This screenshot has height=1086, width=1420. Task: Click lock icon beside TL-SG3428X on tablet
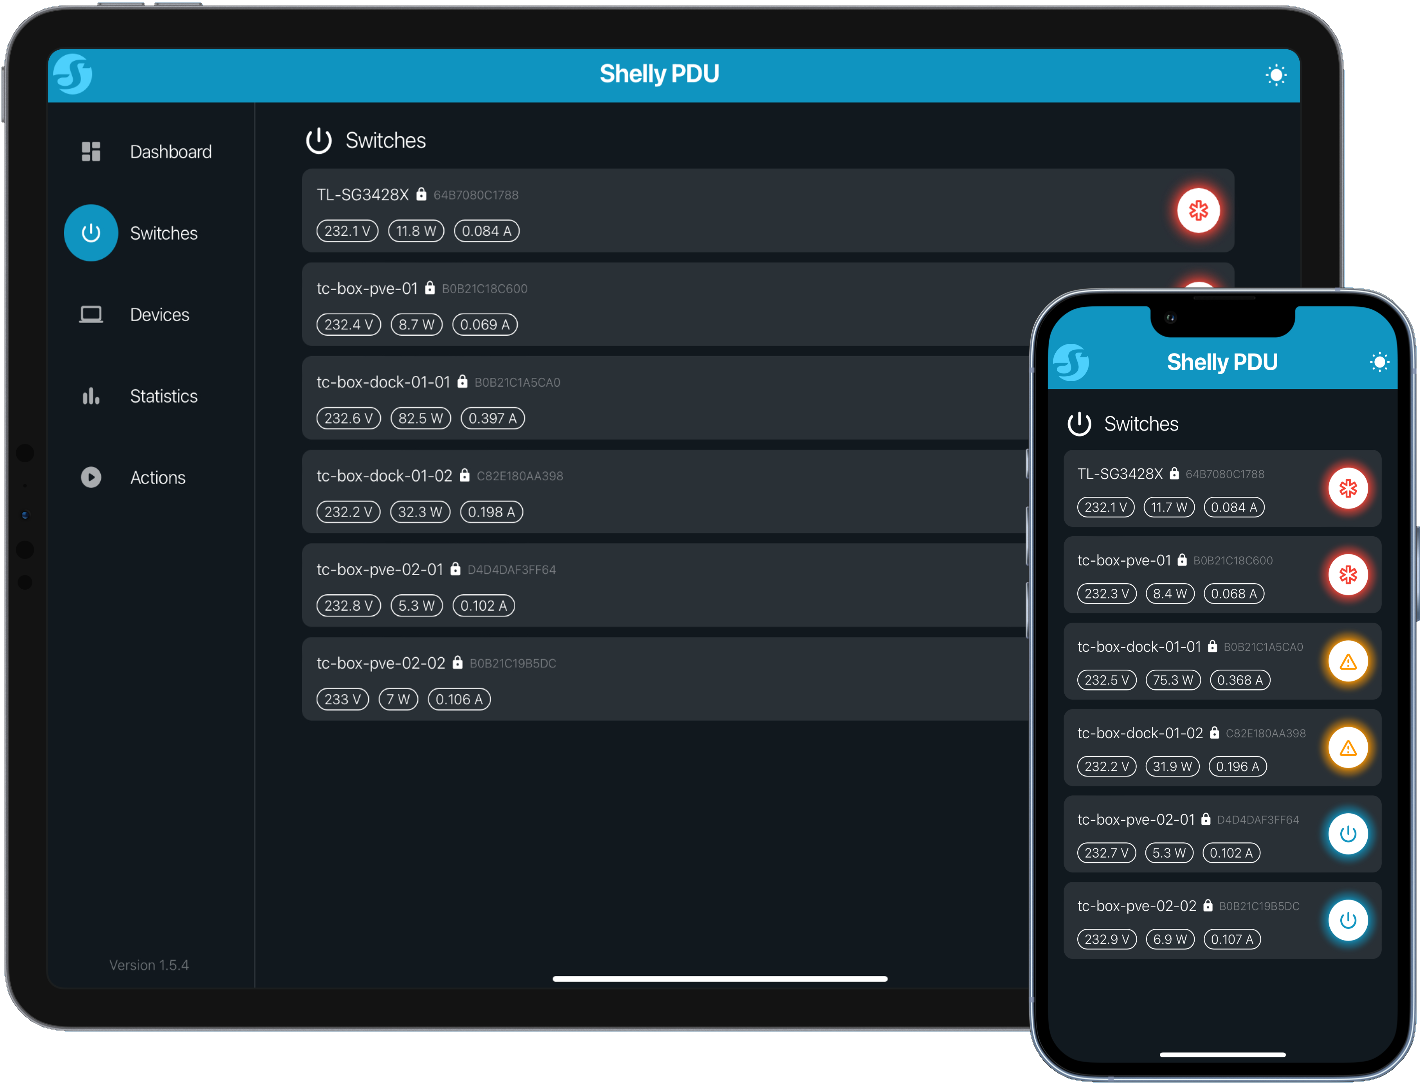point(421,194)
